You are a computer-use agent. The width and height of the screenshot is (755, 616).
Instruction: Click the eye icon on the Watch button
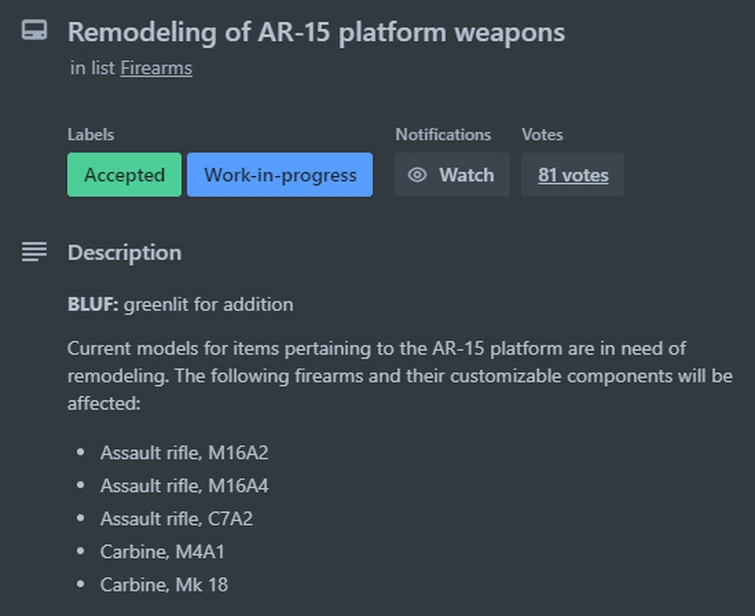(418, 175)
